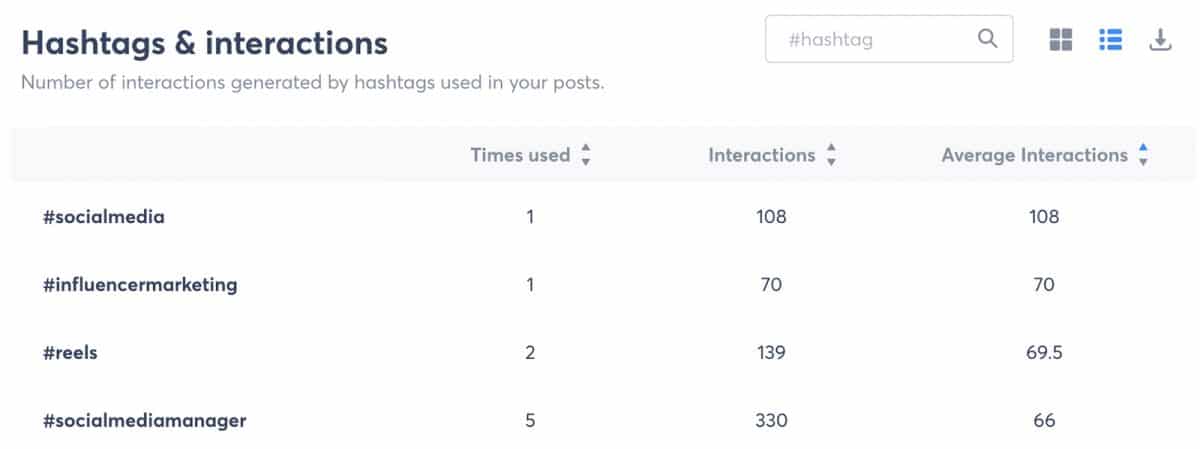
Task: Switch to list view layout
Action: click(1110, 40)
